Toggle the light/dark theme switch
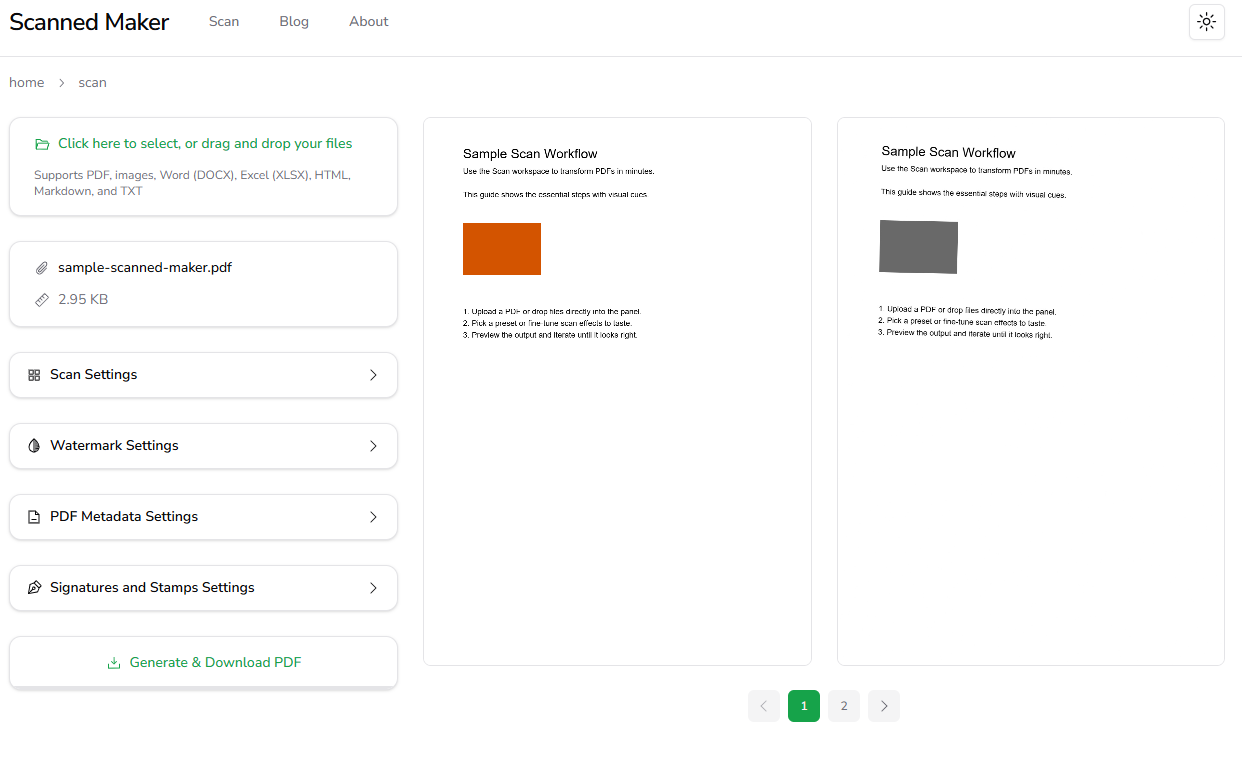This screenshot has width=1242, height=760. [x=1207, y=21]
